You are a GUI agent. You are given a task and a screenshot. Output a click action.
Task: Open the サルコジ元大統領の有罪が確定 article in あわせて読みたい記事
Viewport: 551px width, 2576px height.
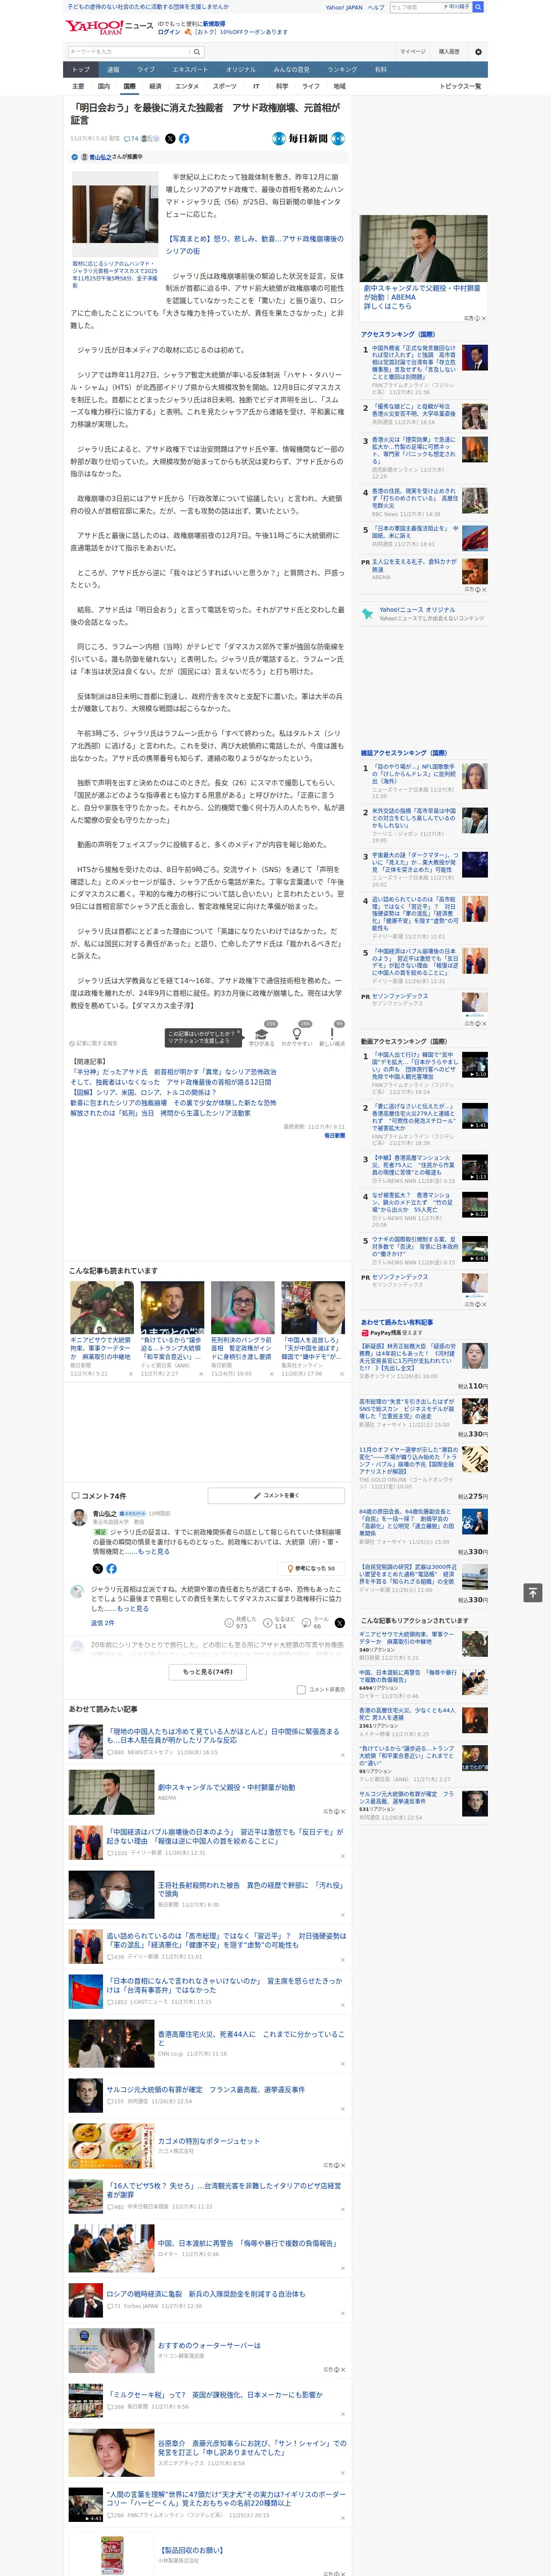[206, 2089]
